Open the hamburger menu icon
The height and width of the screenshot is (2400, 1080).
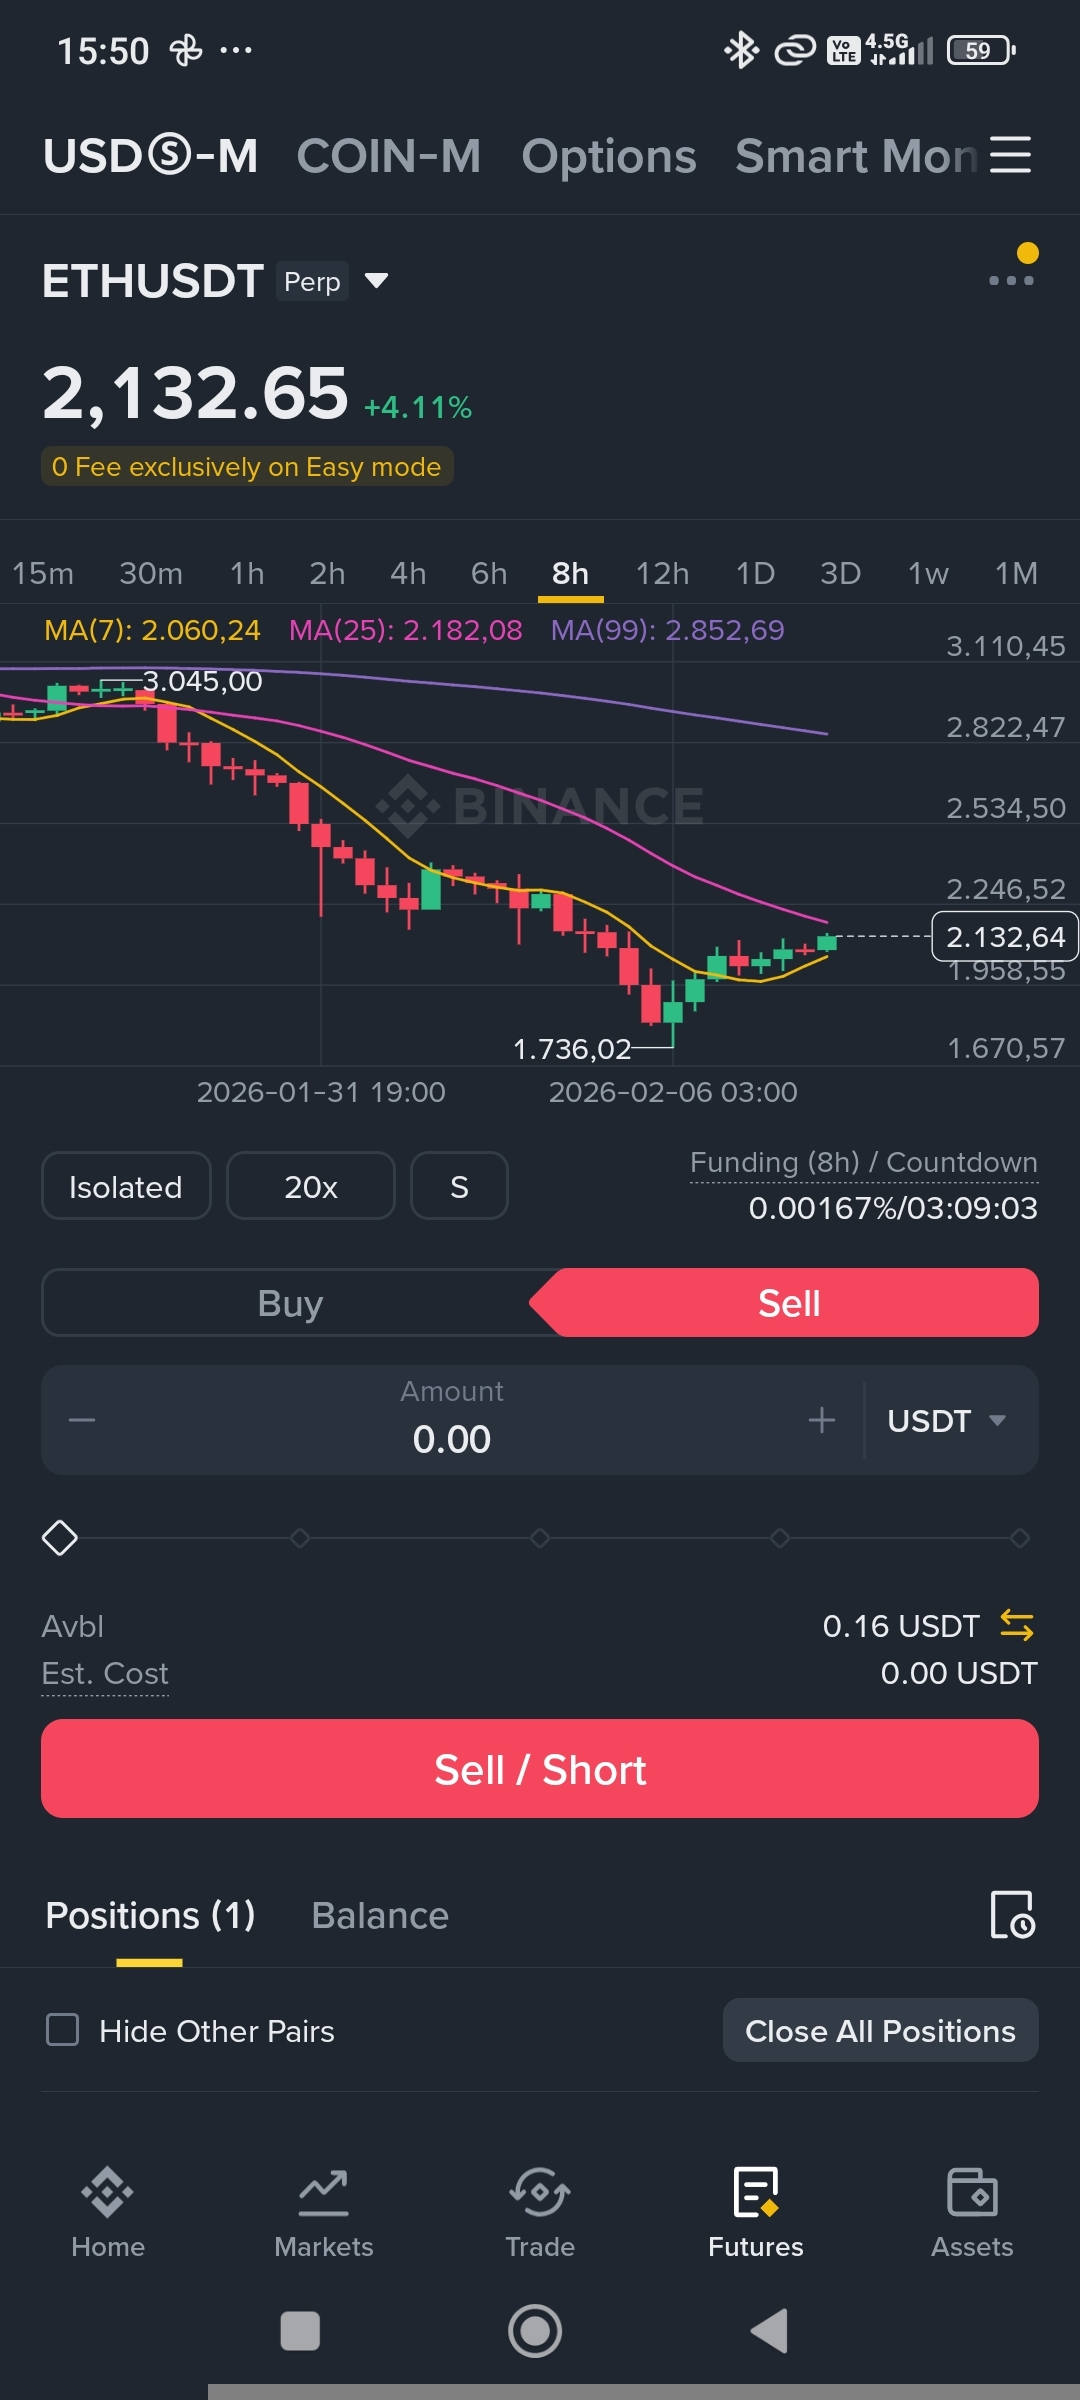1010,155
